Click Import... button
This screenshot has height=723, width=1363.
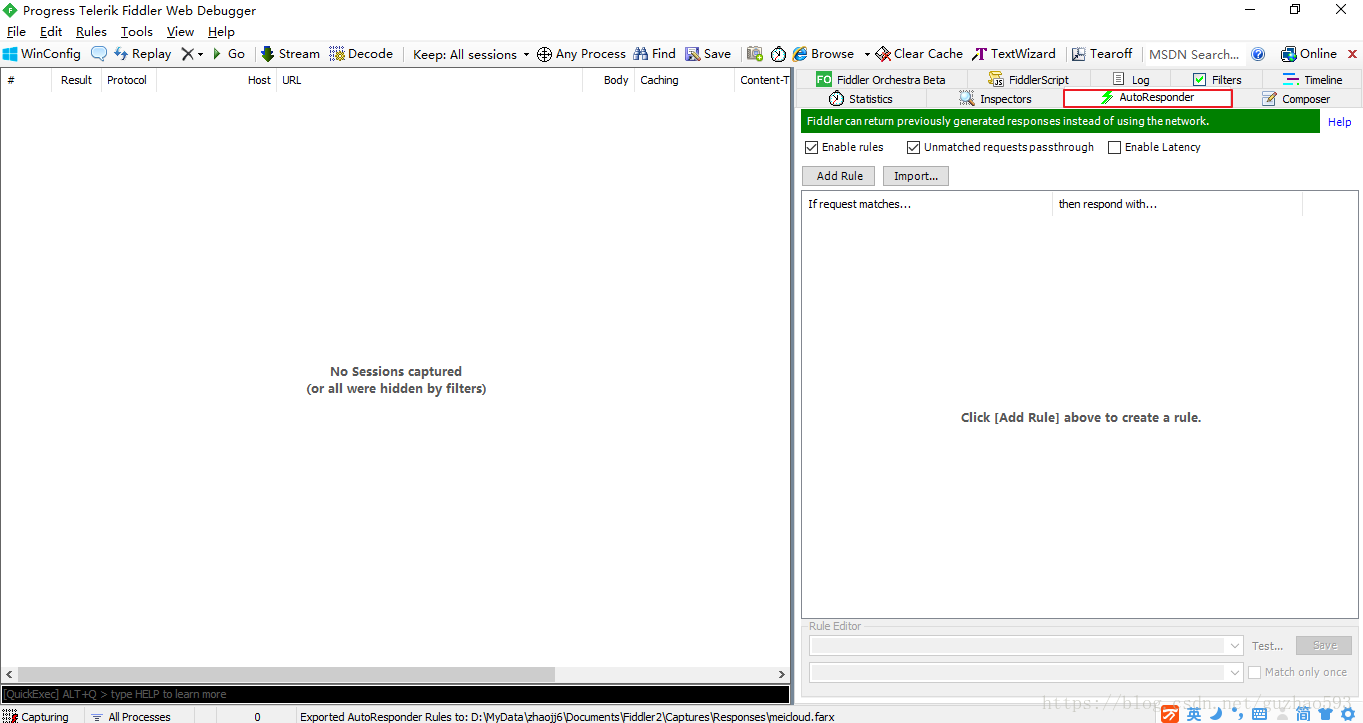tap(915, 176)
